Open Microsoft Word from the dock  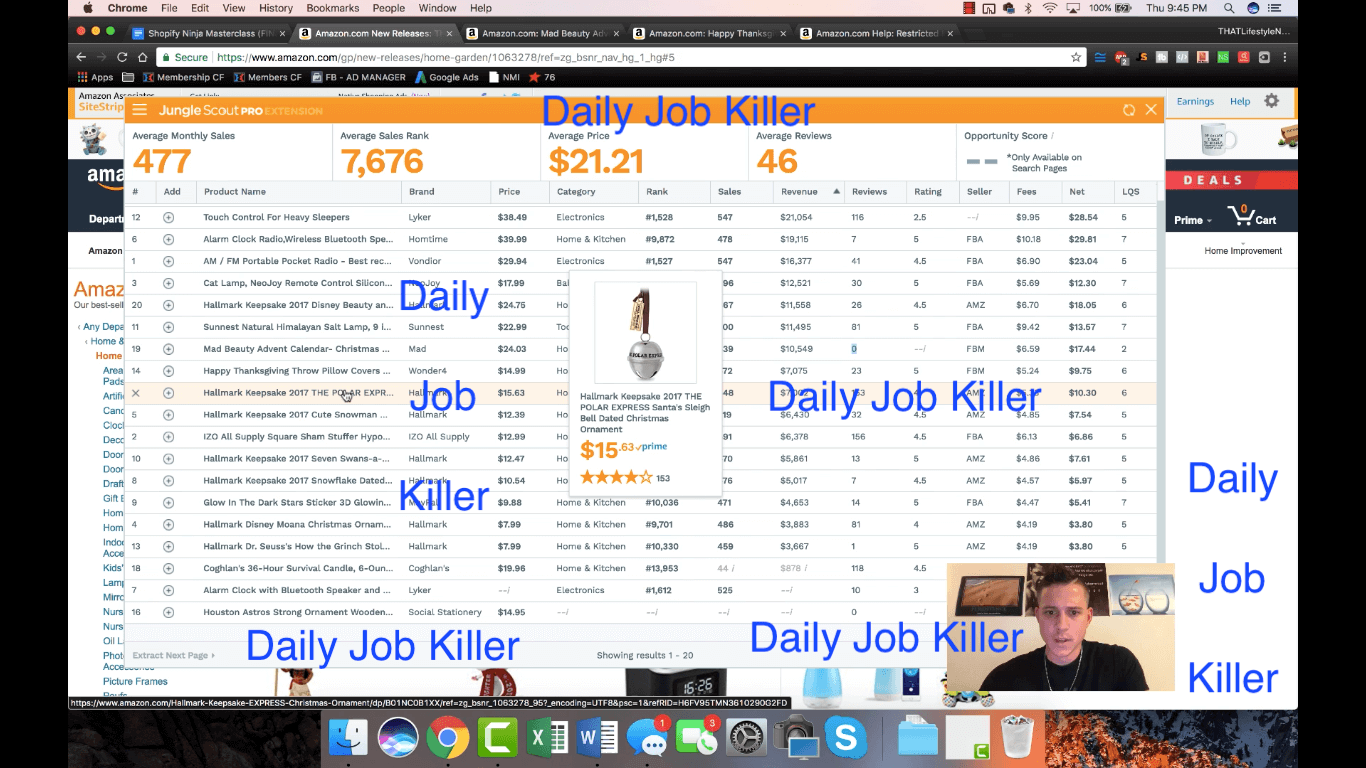tap(596, 738)
